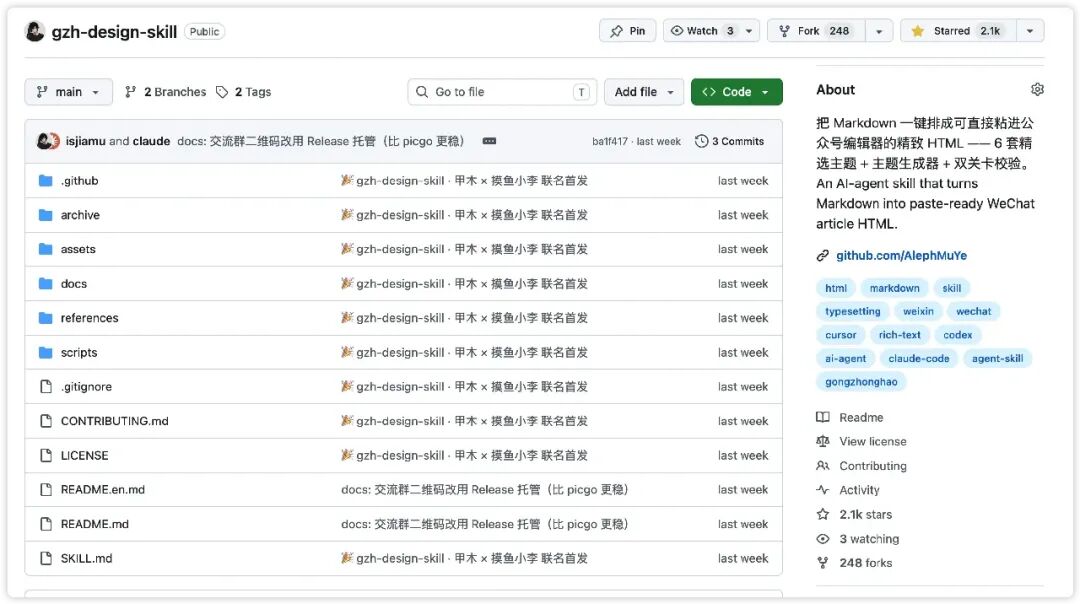This screenshot has height=604, width=1080.
Task: Click the docs folder icon
Action: pos(45,284)
